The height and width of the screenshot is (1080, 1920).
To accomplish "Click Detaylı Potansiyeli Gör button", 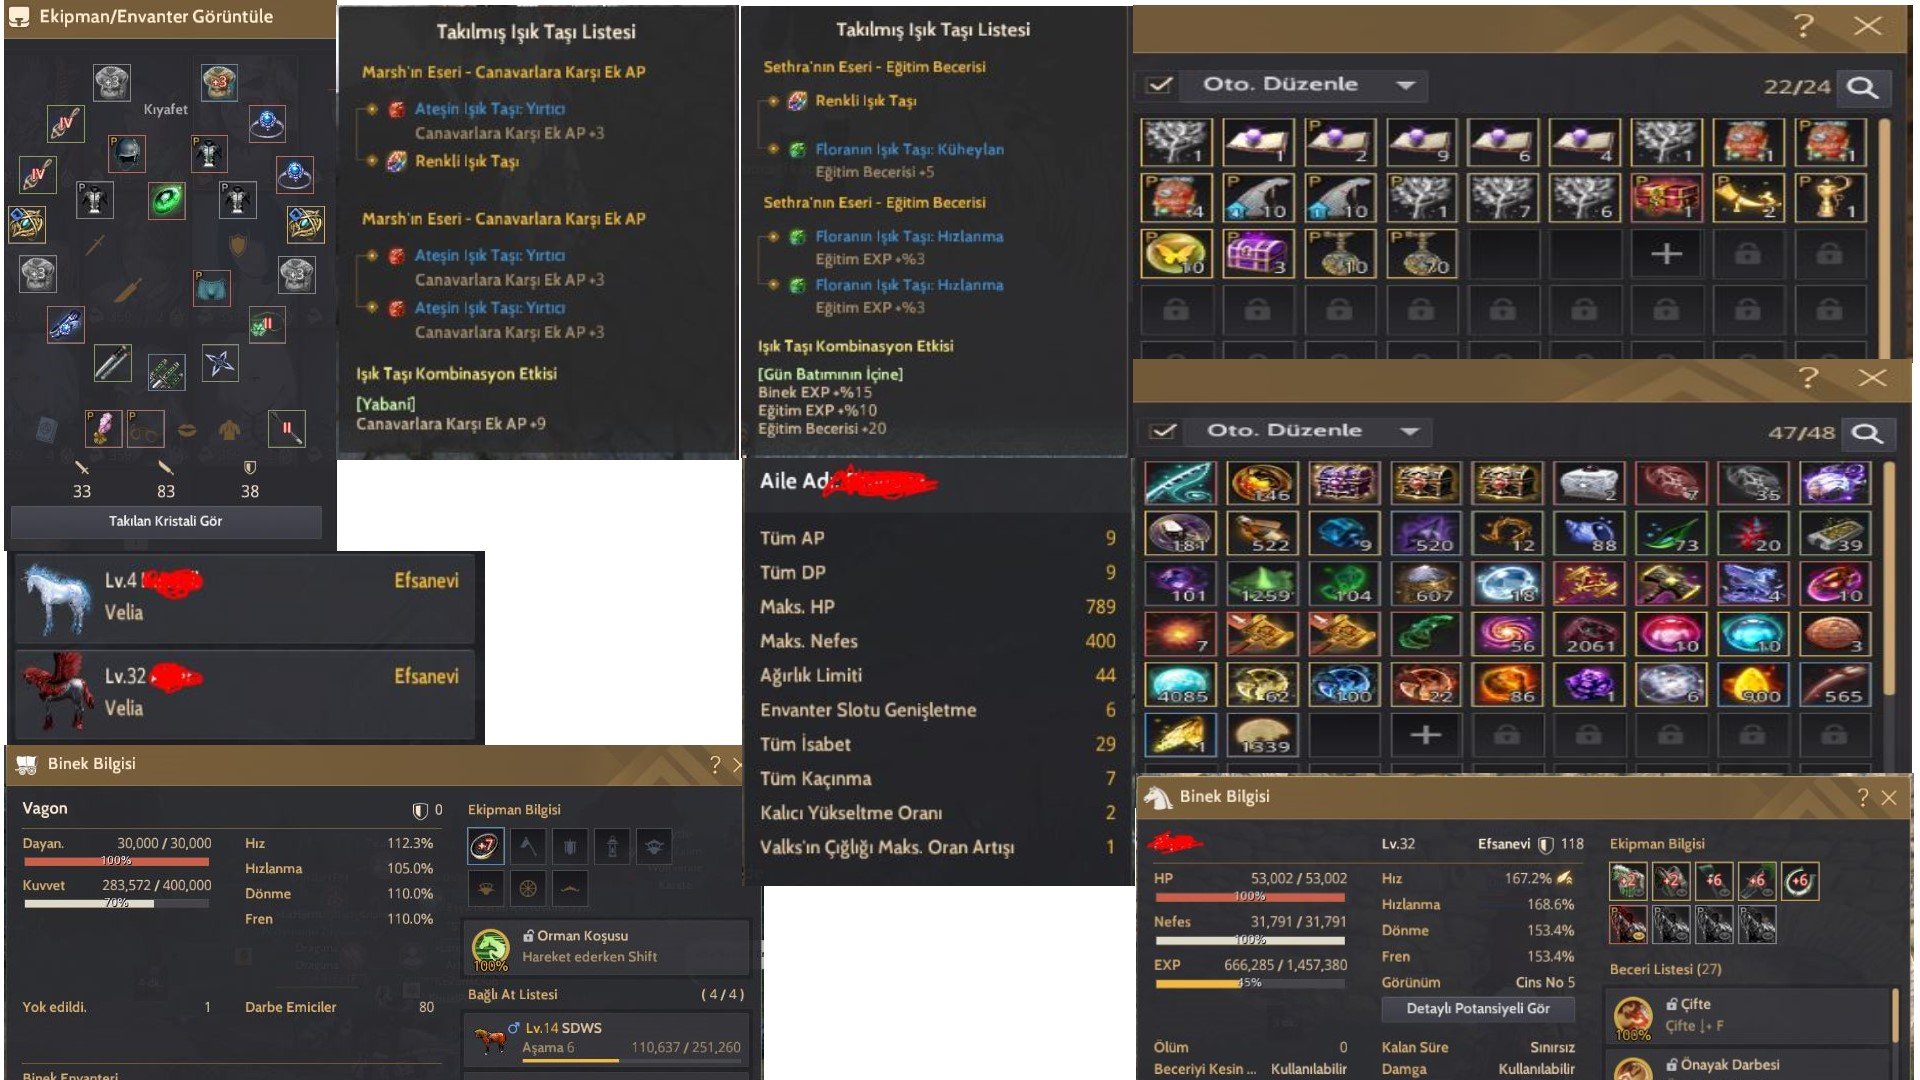I will (x=1478, y=1008).
